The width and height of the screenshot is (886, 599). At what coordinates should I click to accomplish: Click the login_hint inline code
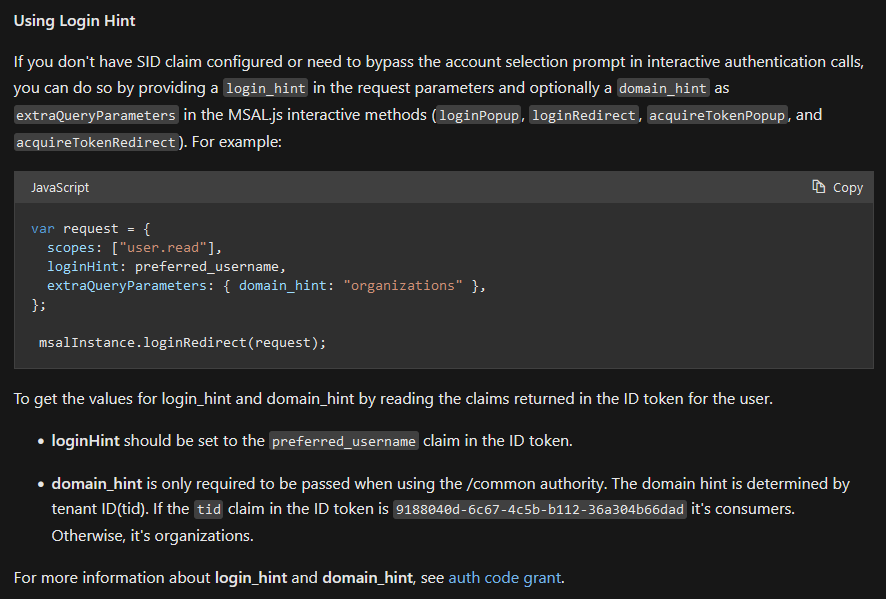point(266,88)
